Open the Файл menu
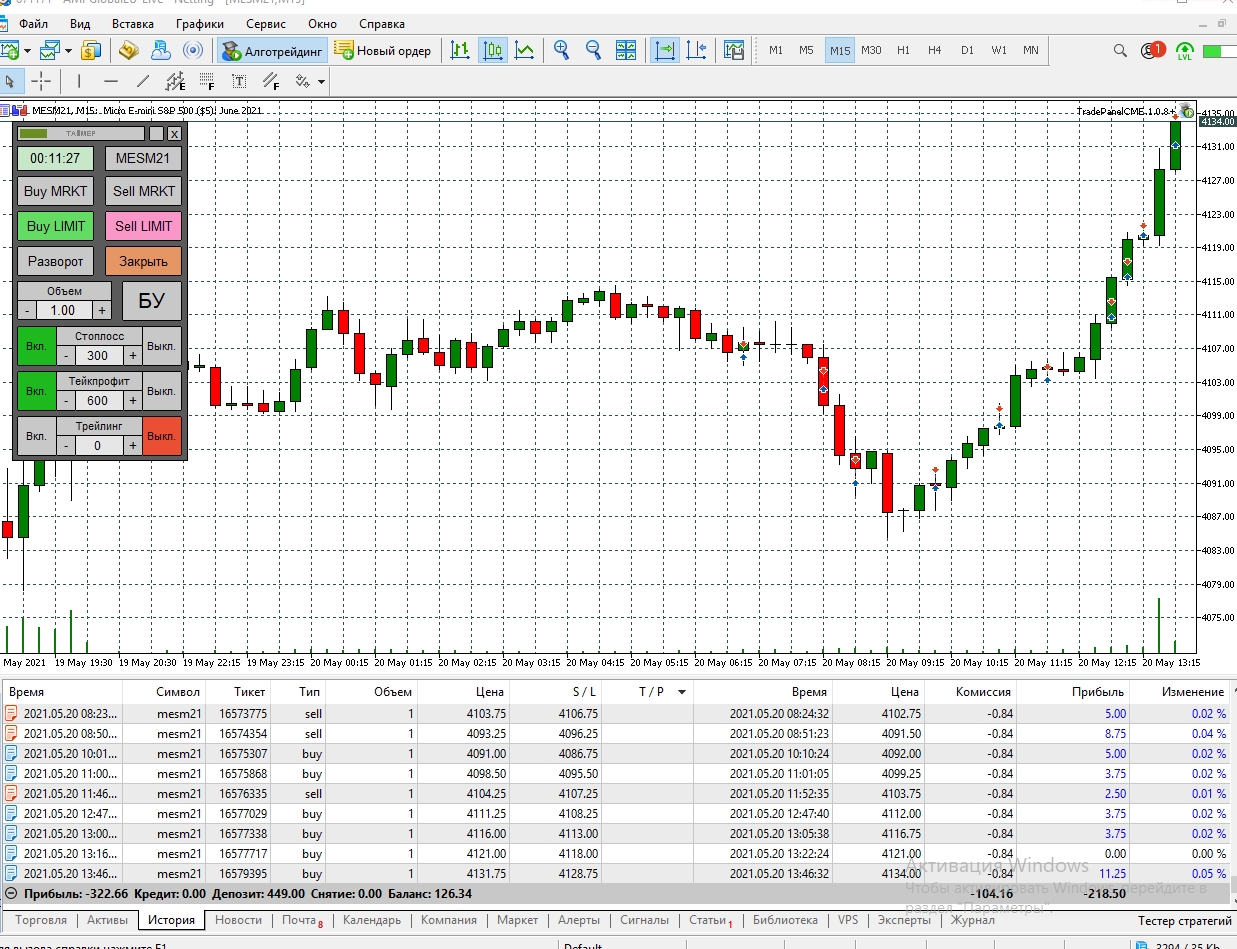 click(33, 23)
